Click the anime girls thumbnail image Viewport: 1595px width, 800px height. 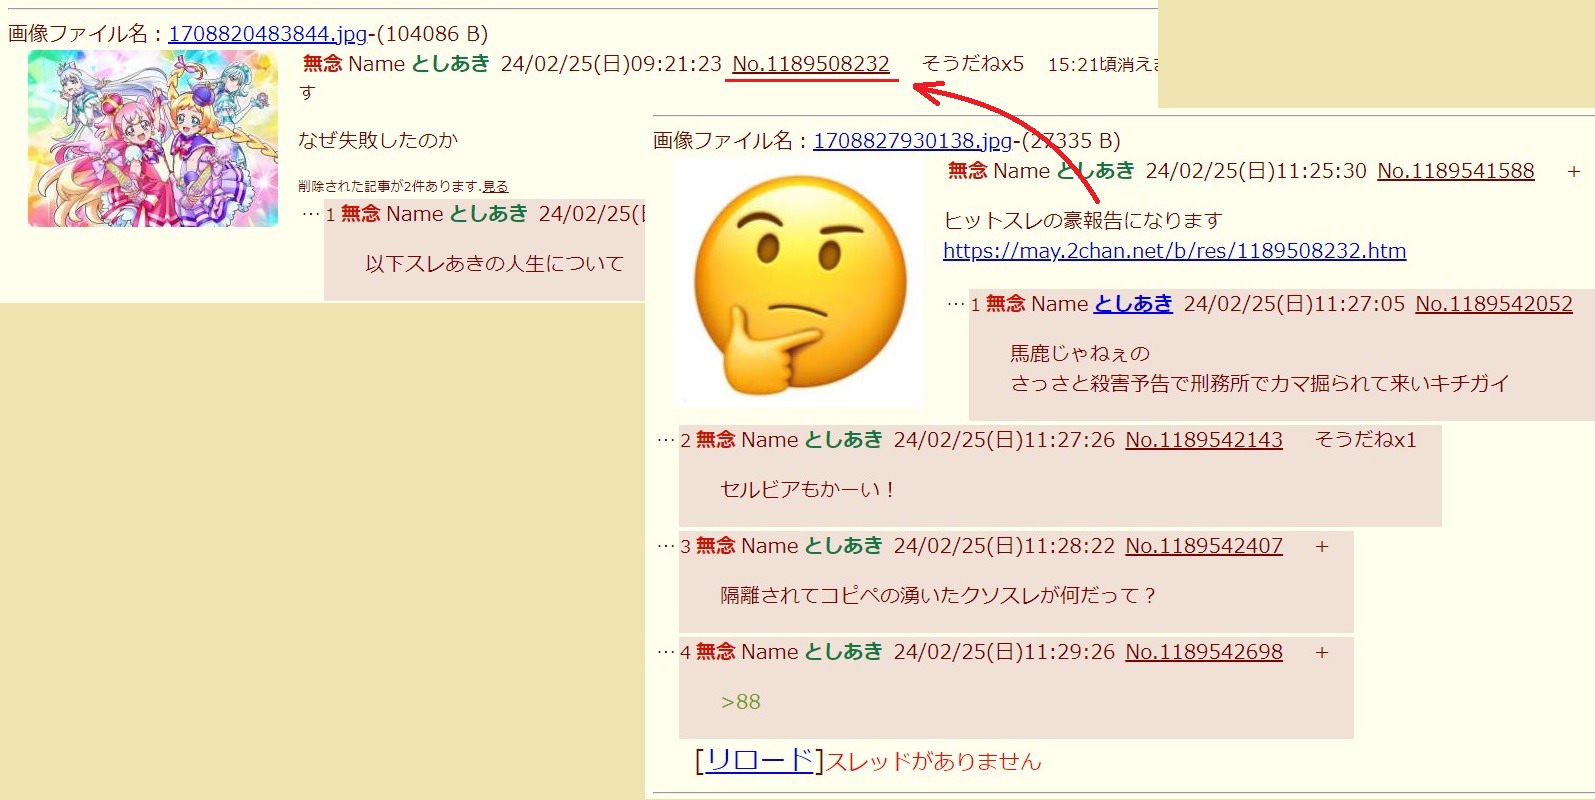coord(153,139)
